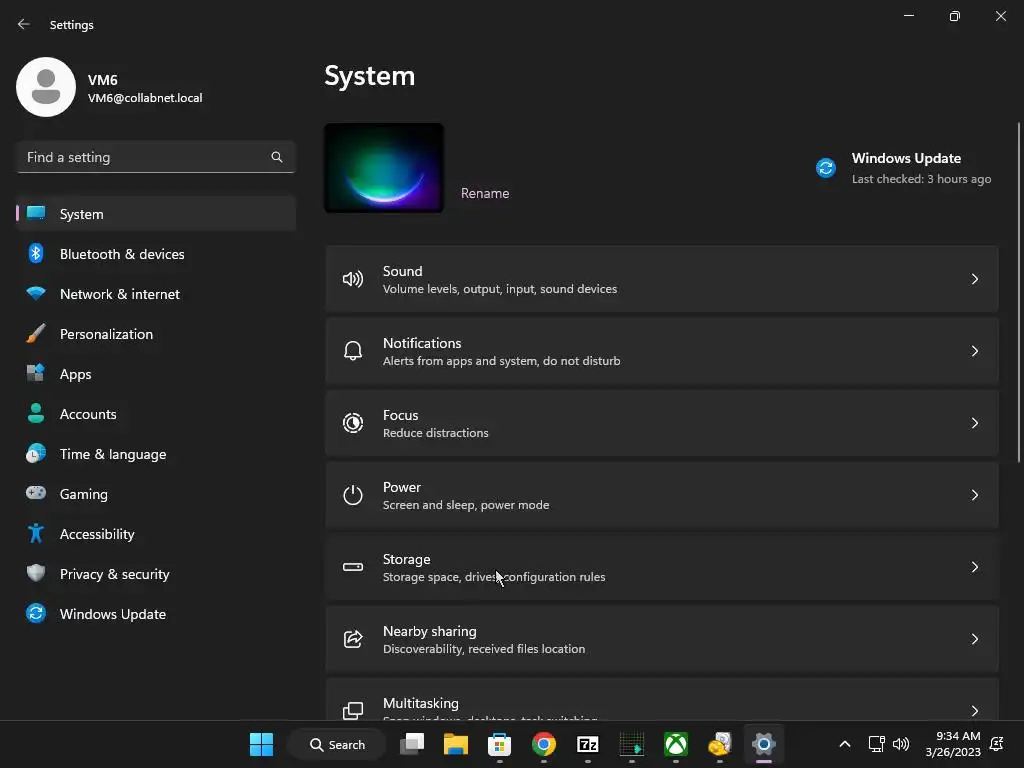The image size is (1024, 768).
Task: Click the System monitor icon in sidebar
Action: tap(36, 214)
